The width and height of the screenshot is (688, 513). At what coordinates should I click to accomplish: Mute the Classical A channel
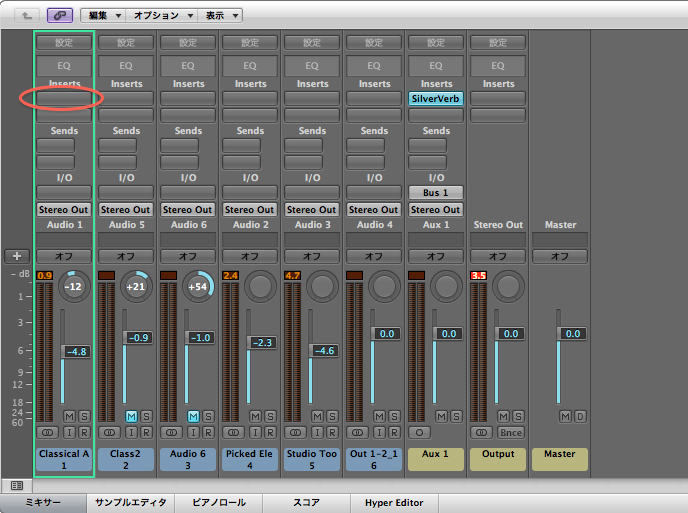69,416
